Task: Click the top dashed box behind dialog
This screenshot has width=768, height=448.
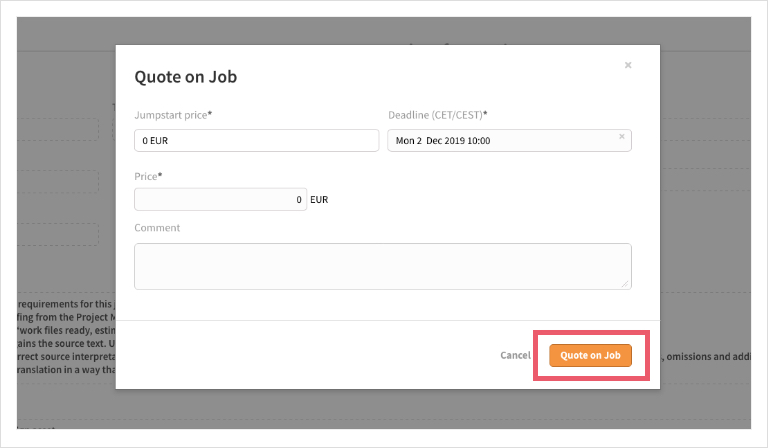Action: pyautogui.click(x=60, y=129)
